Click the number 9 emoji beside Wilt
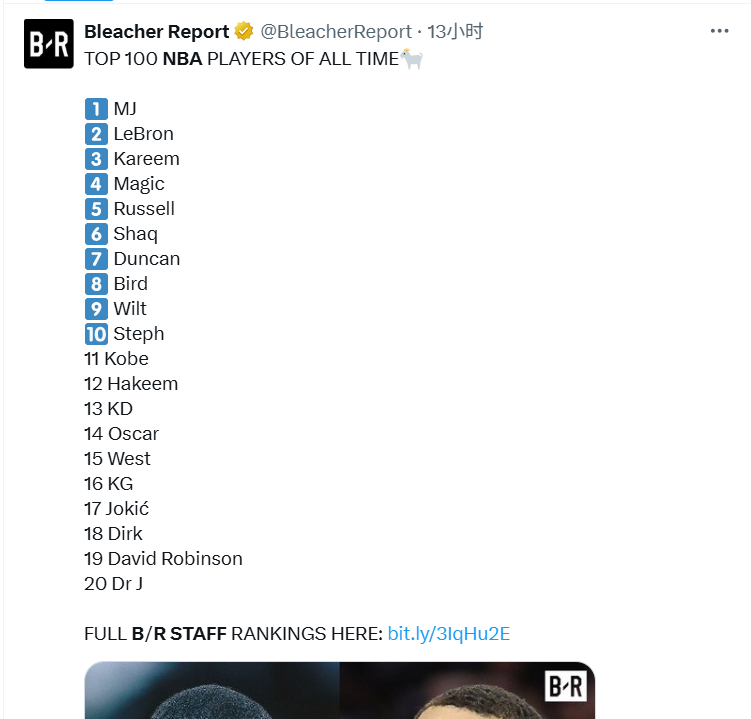 (x=96, y=309)
